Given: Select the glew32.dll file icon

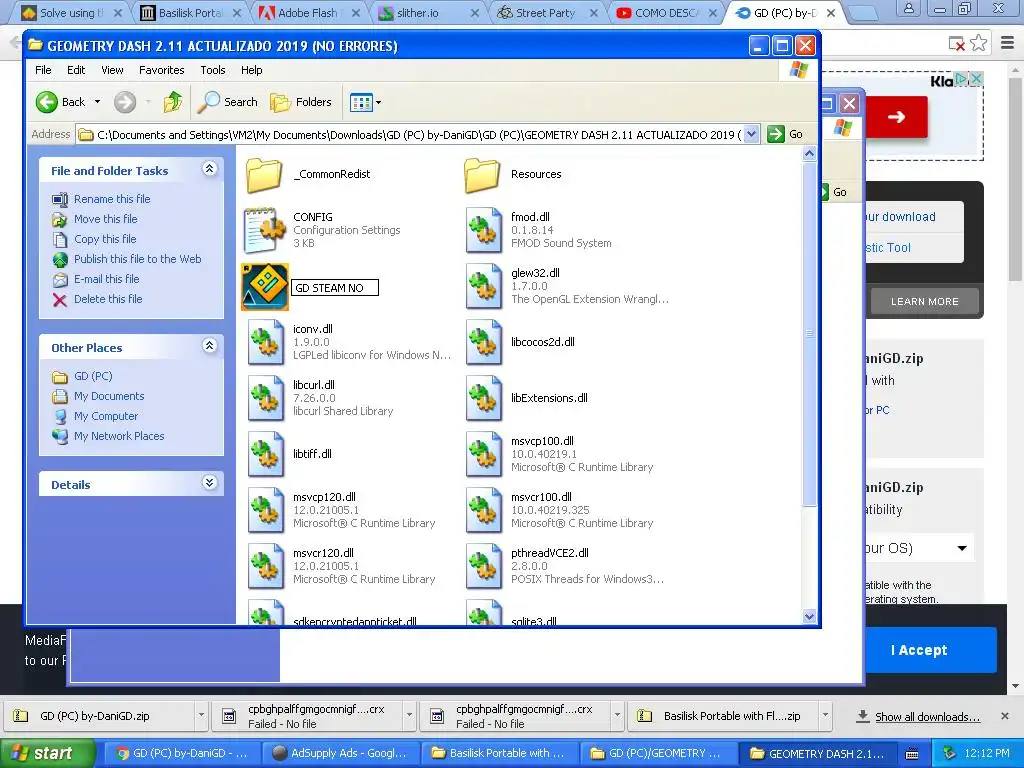Looking at the screenshot, I should 484,286.
